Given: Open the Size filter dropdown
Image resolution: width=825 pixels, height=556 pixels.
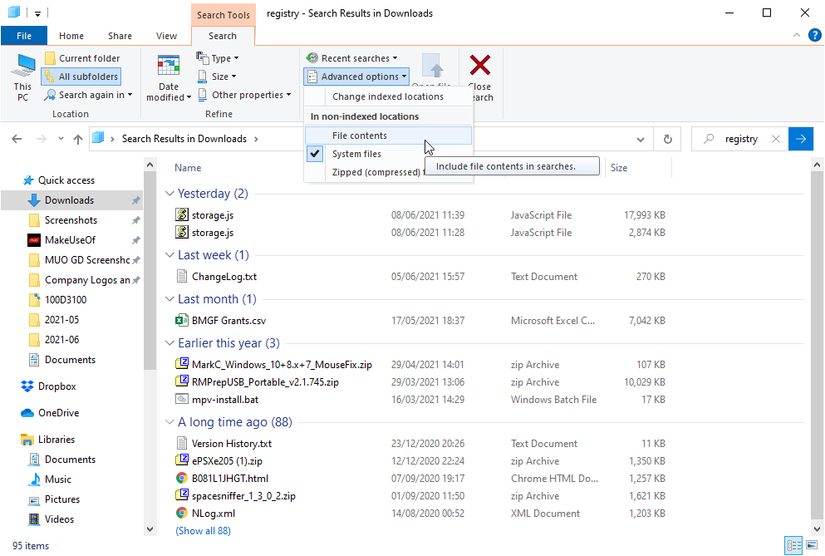Looking at the screenshot, I should click(216, 76).
